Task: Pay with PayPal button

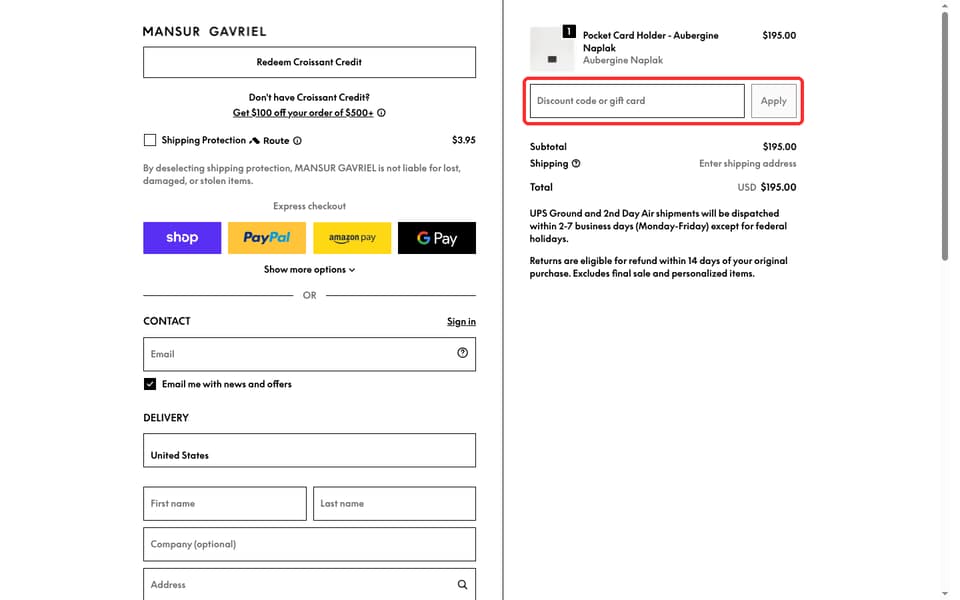Action: (267, 238)
